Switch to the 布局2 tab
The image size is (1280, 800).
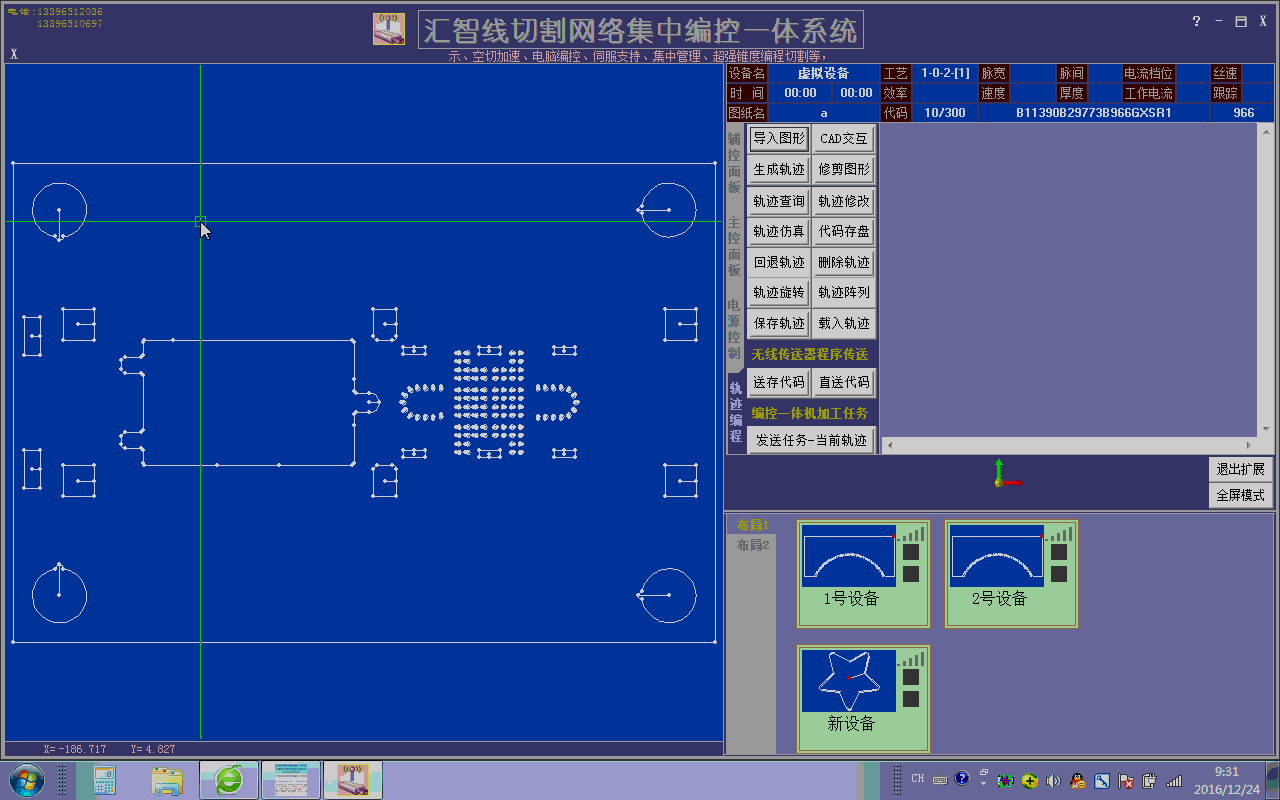pos(752,545)
